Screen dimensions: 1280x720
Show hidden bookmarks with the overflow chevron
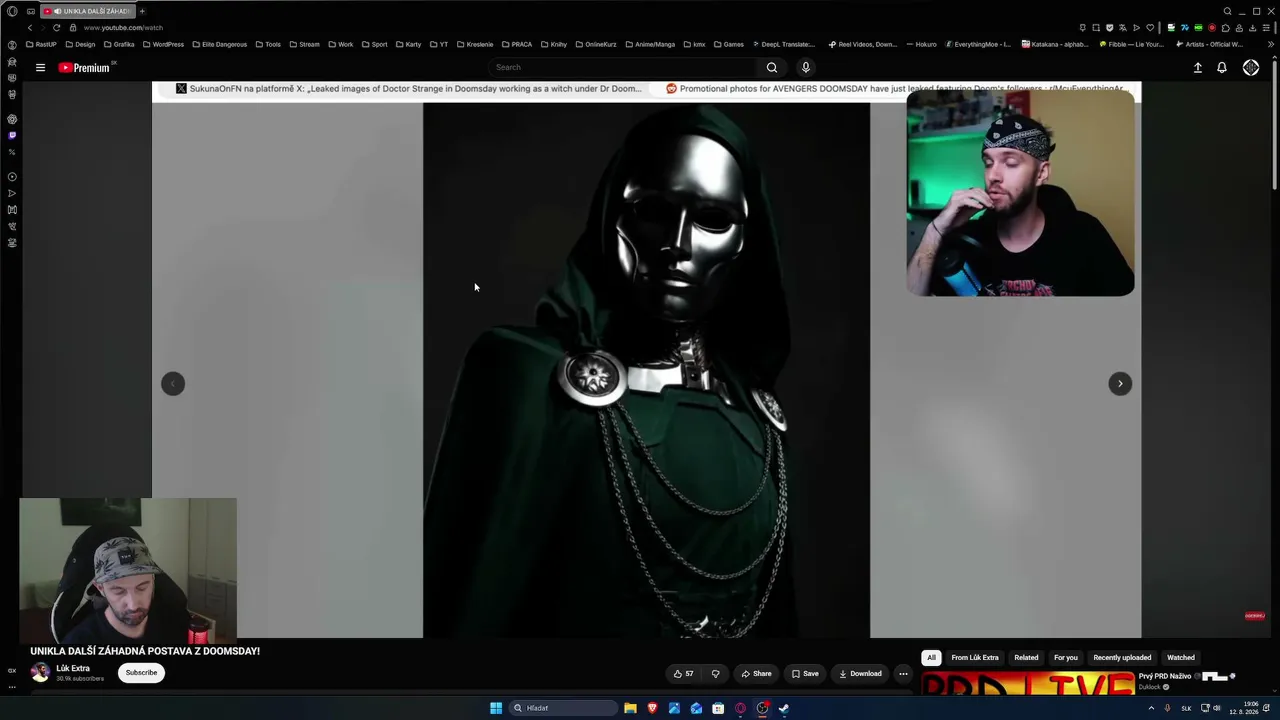point(1272,45)
